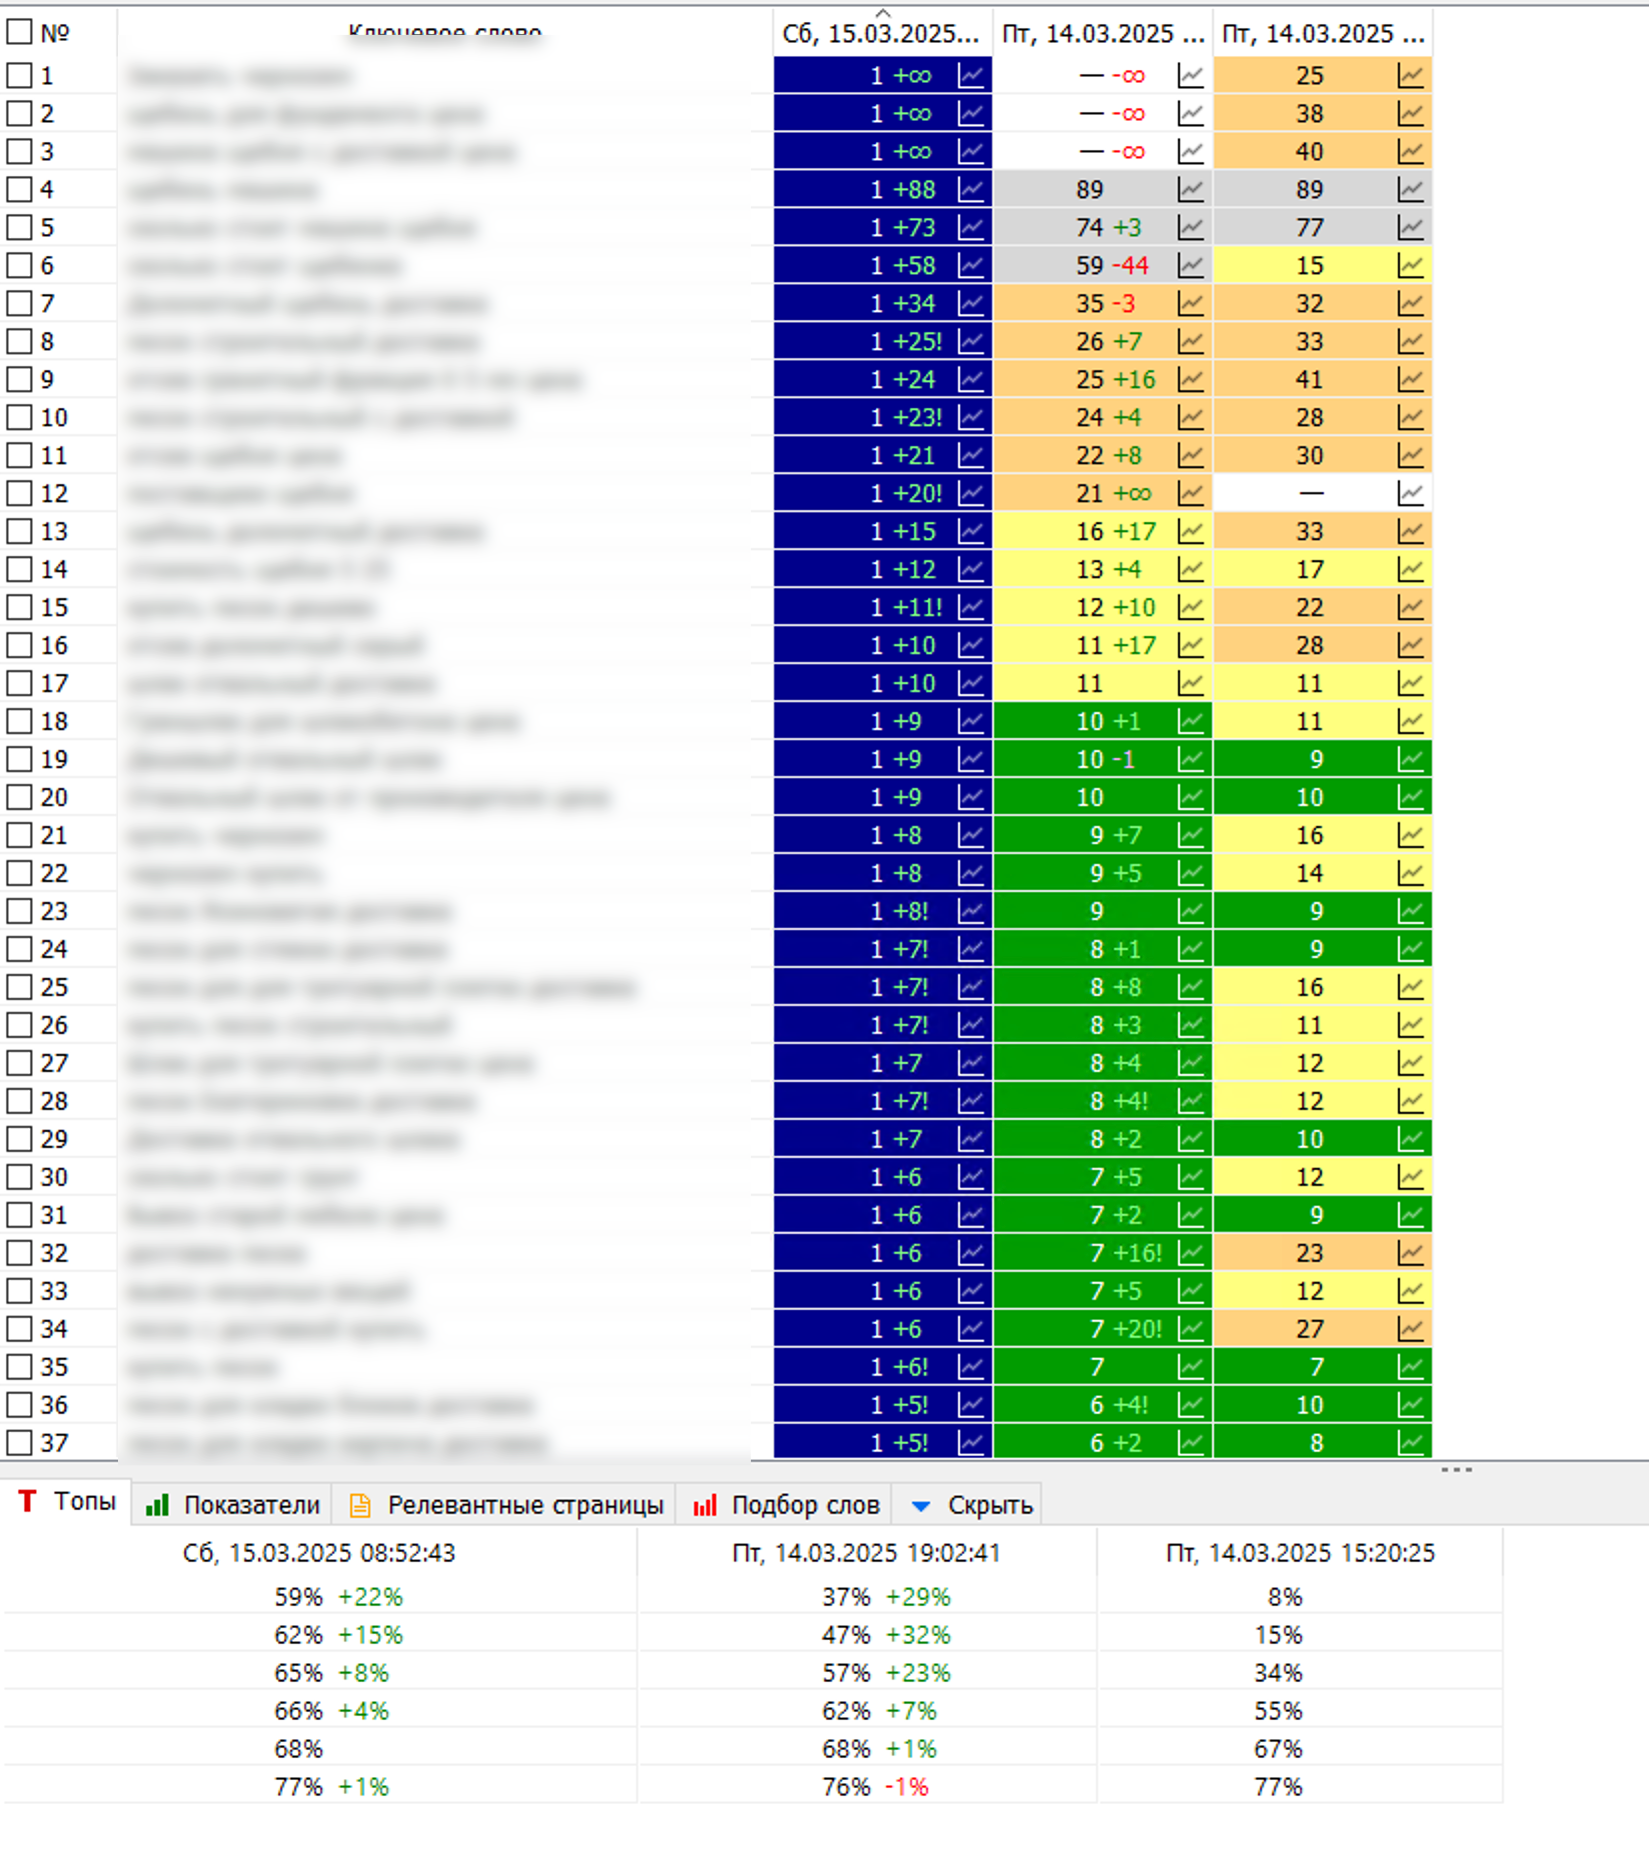Click the Скрыть dropdown to hide panel

tap(971, 1505)
